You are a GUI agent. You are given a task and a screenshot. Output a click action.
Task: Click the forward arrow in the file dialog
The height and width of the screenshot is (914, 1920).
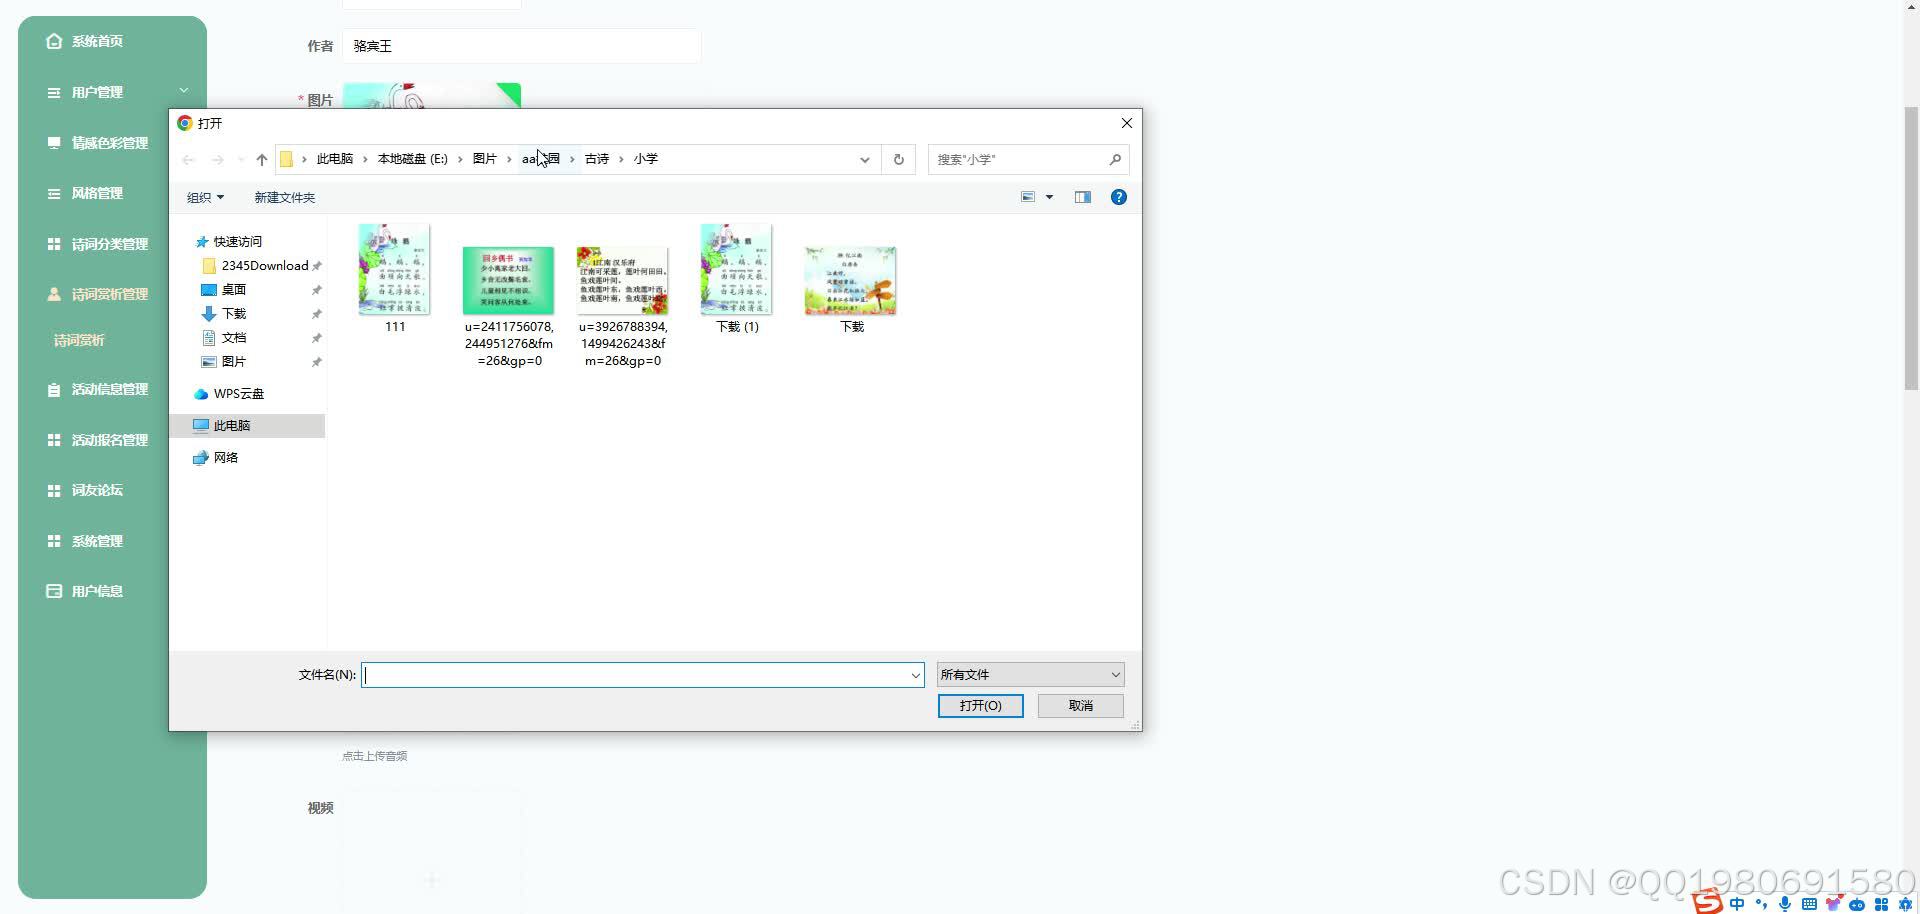[x=217, y=159]
